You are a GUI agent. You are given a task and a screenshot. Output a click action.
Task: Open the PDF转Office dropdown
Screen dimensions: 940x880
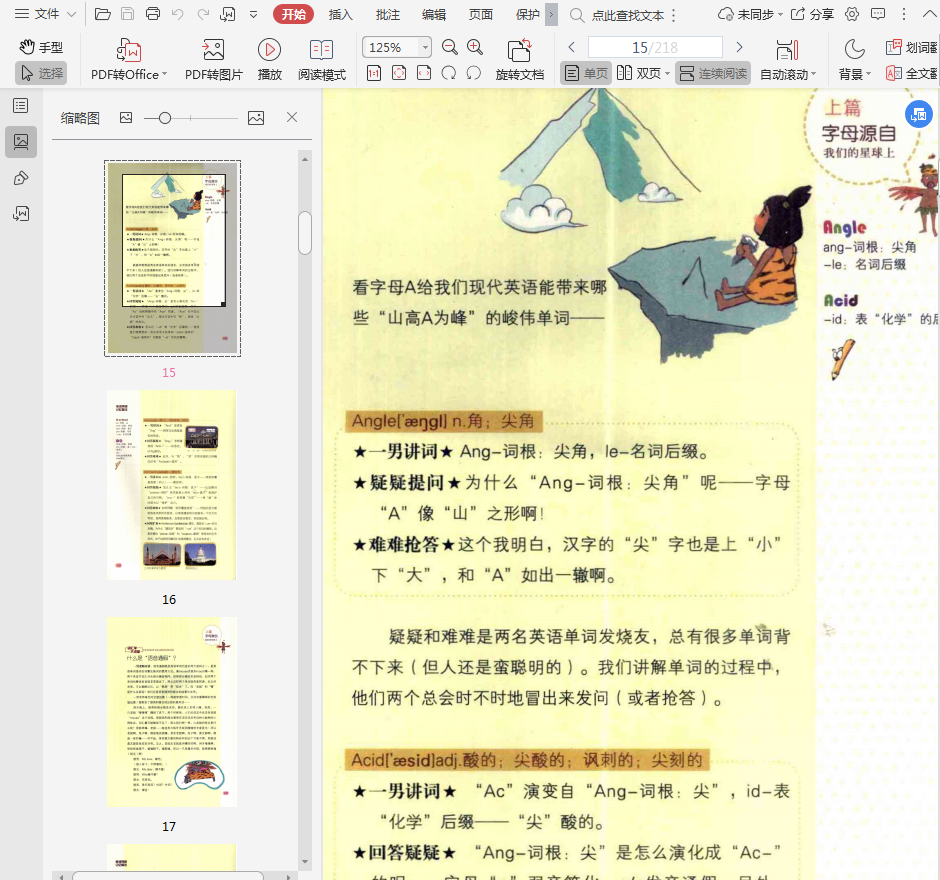point(129,59)
